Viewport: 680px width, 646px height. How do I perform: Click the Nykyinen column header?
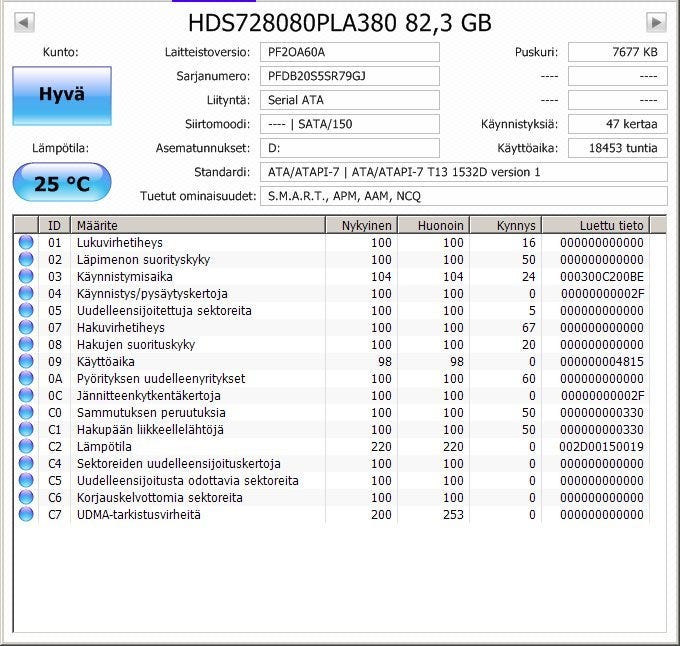tap(361, 225)
